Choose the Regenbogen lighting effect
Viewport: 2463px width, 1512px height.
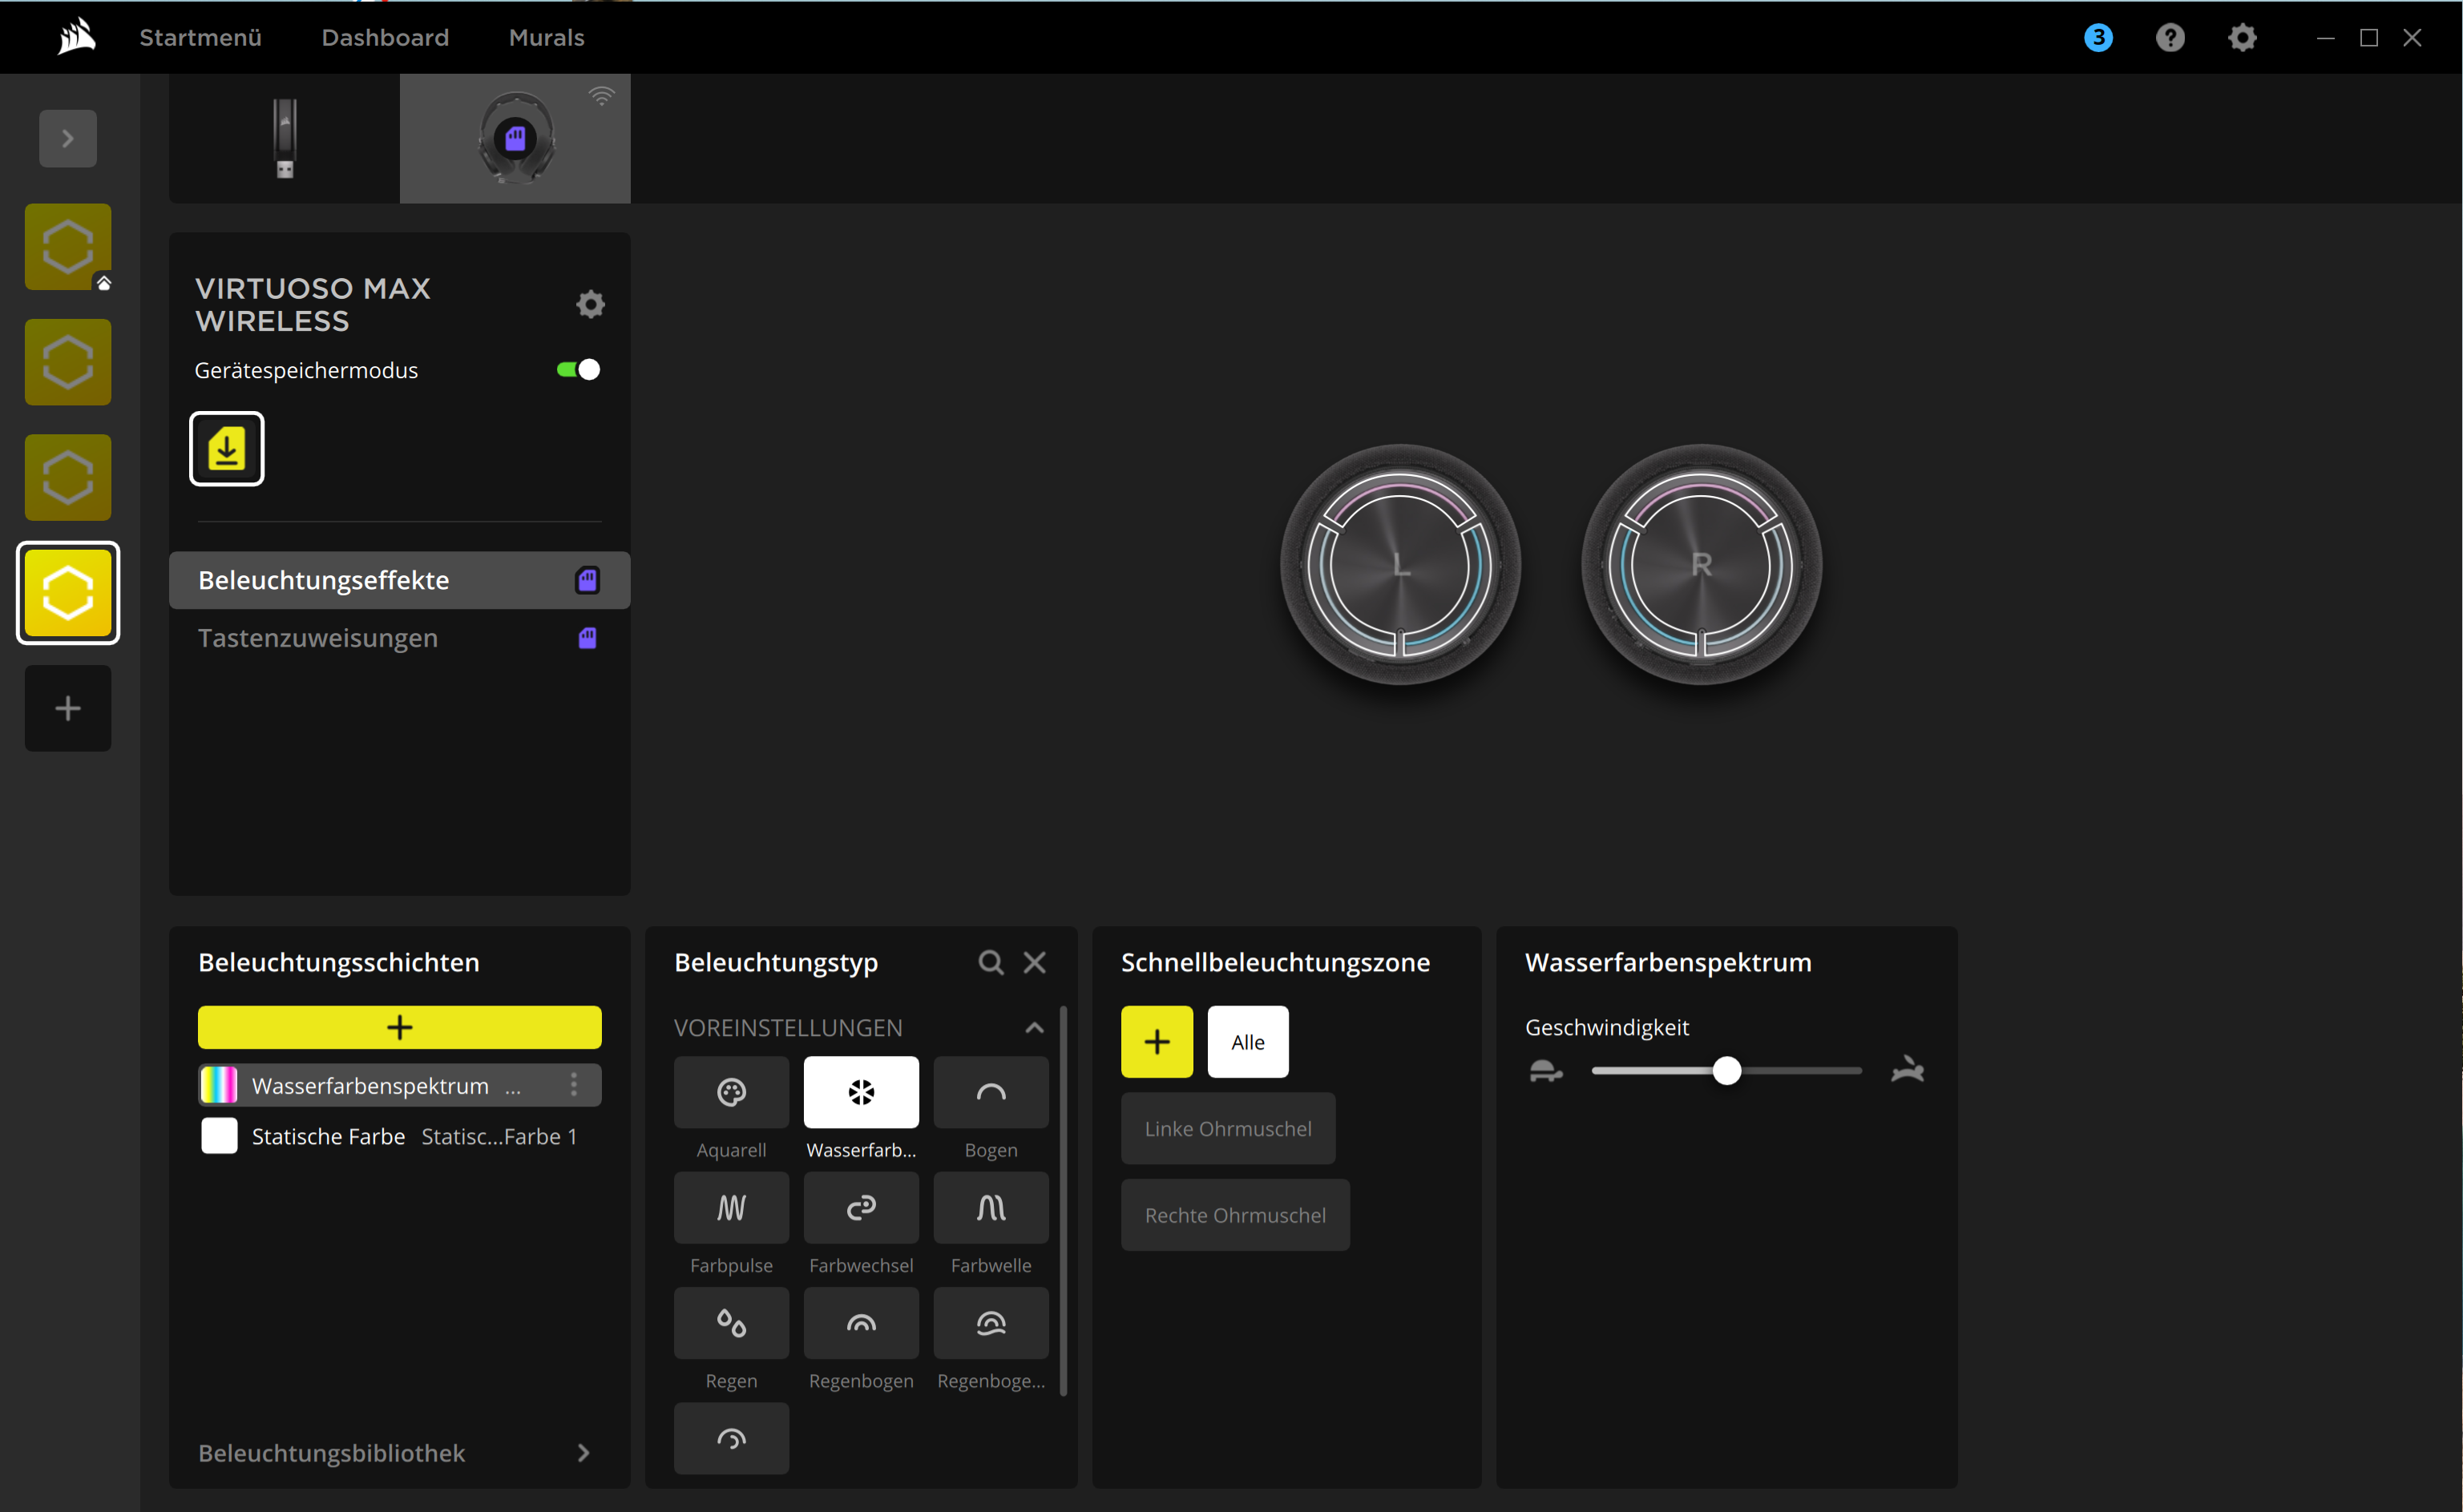pyautogui.click(x=861, y=1323)
